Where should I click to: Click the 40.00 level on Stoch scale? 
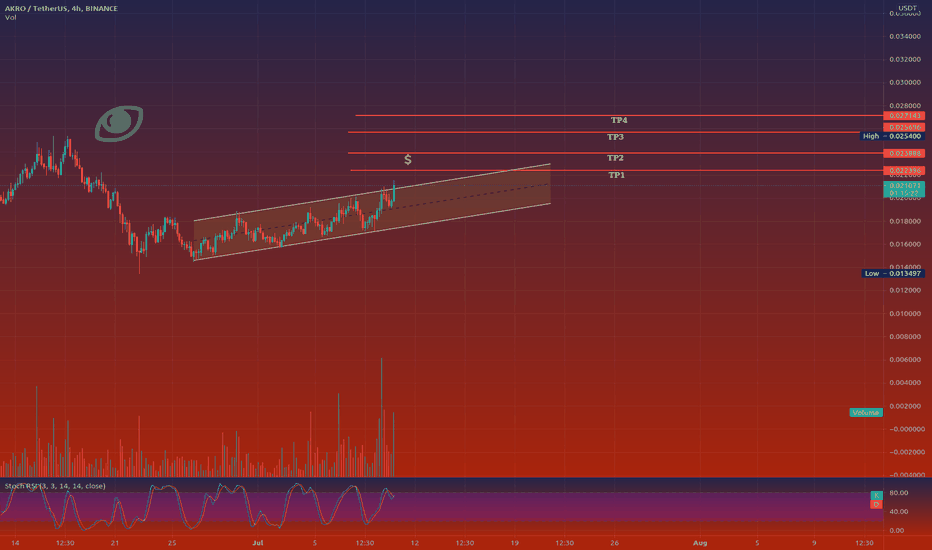pyautogui.click(x=899, y=511)
